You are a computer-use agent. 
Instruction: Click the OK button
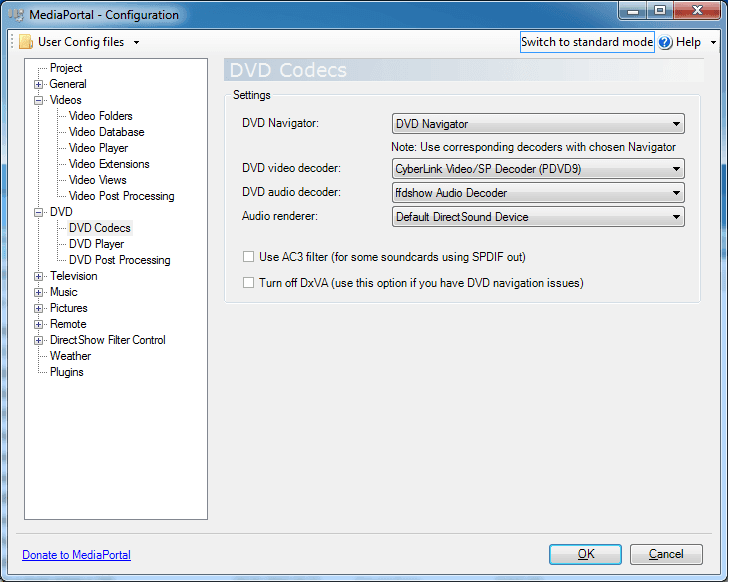click(x=585, y=554)
